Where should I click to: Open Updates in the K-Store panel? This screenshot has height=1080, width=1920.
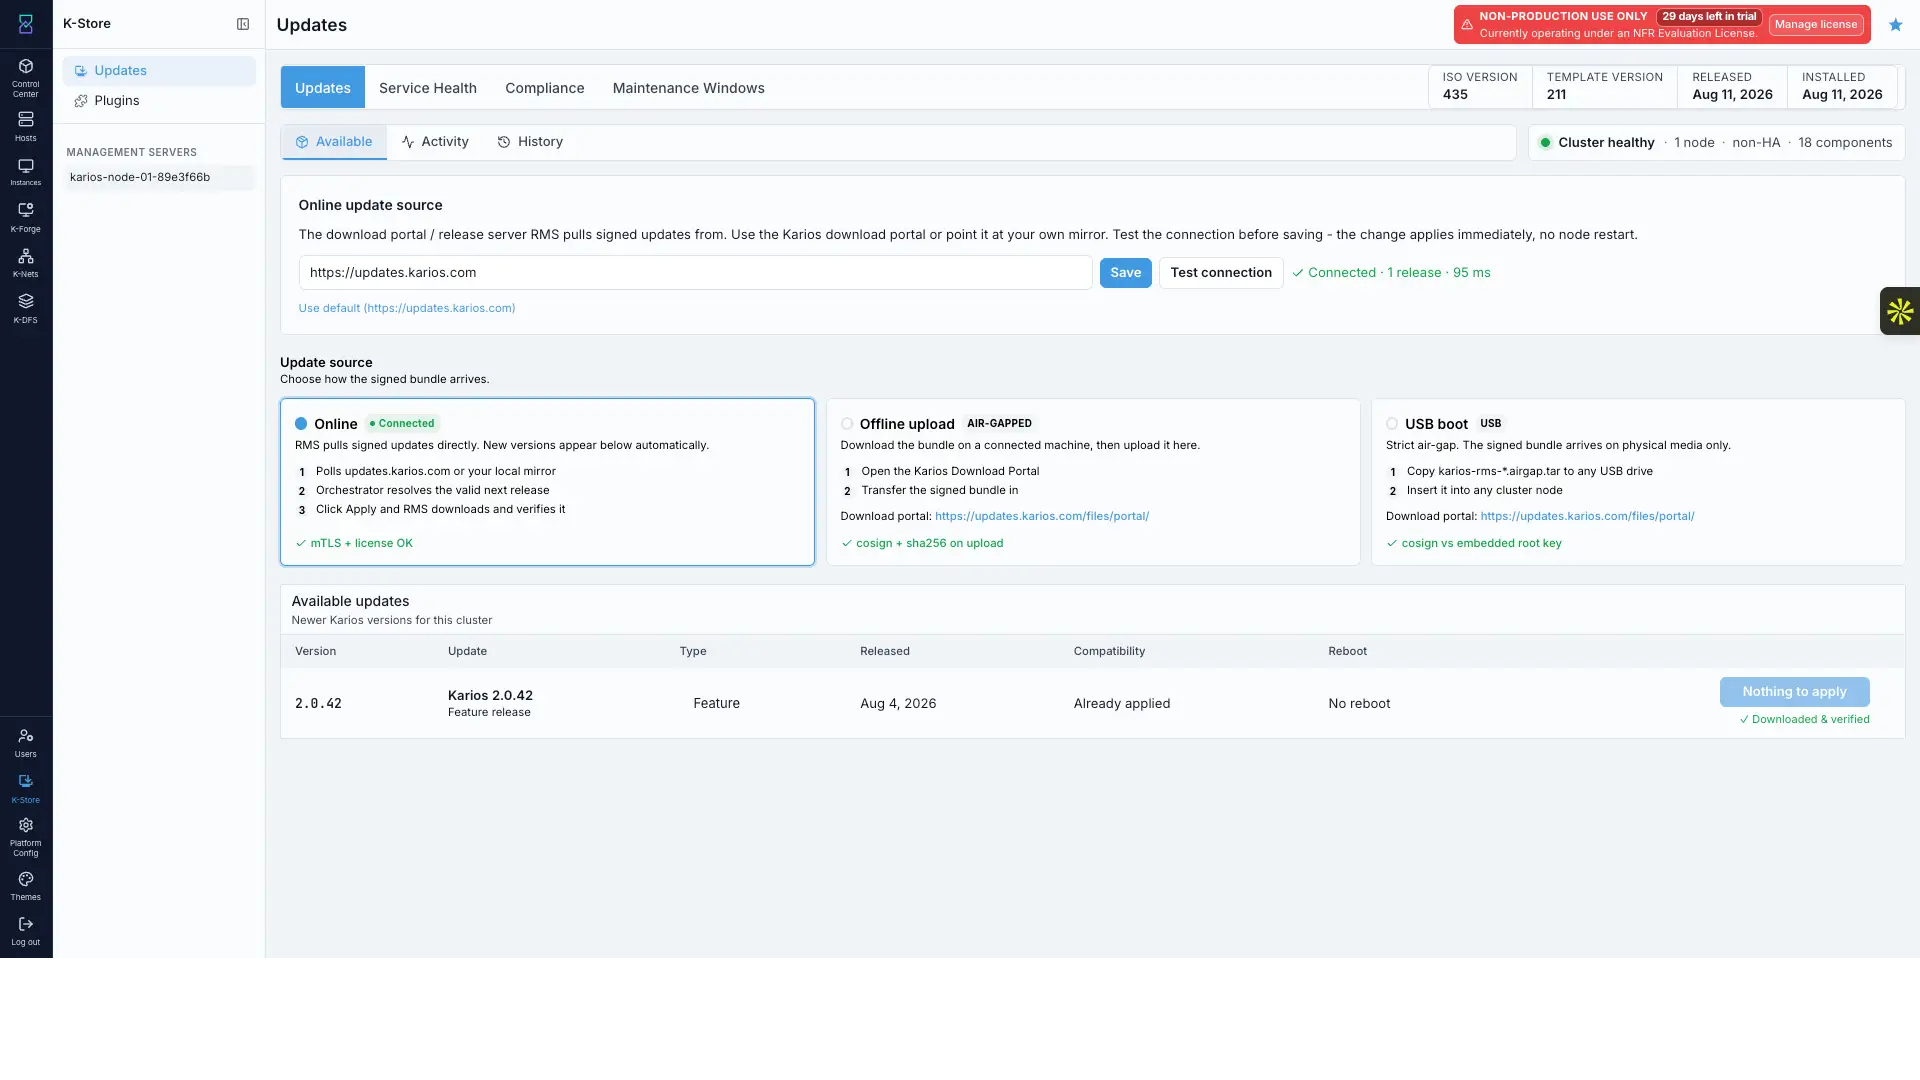159,71
